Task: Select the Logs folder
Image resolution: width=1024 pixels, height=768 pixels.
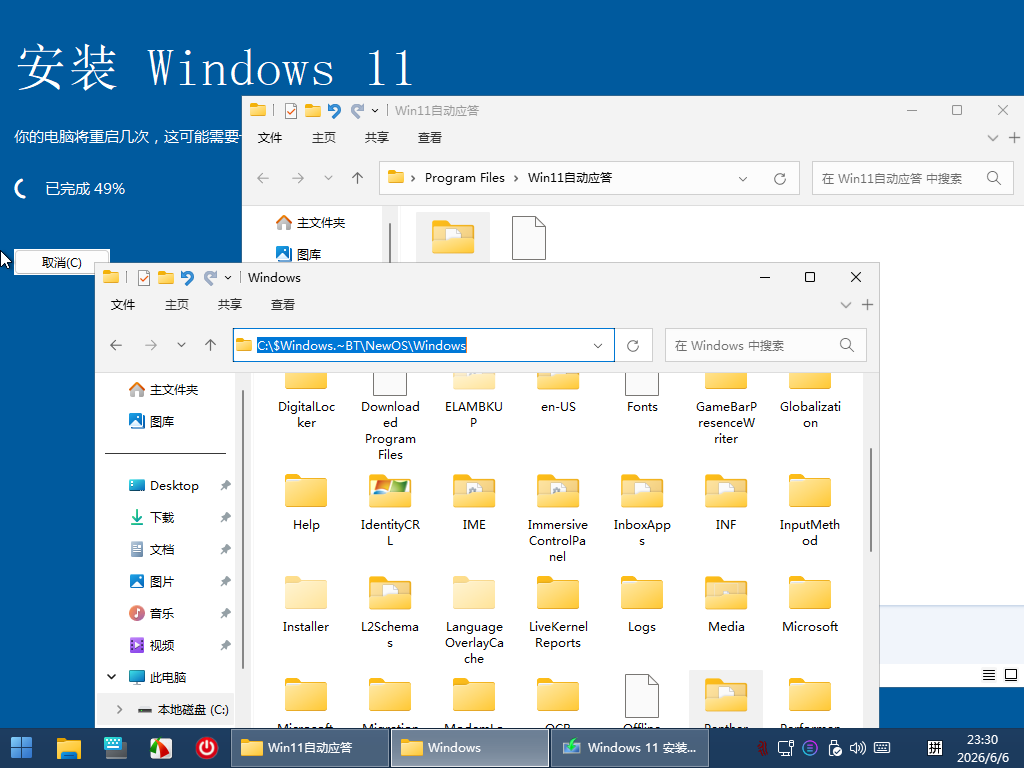Action: pos(642,605)
